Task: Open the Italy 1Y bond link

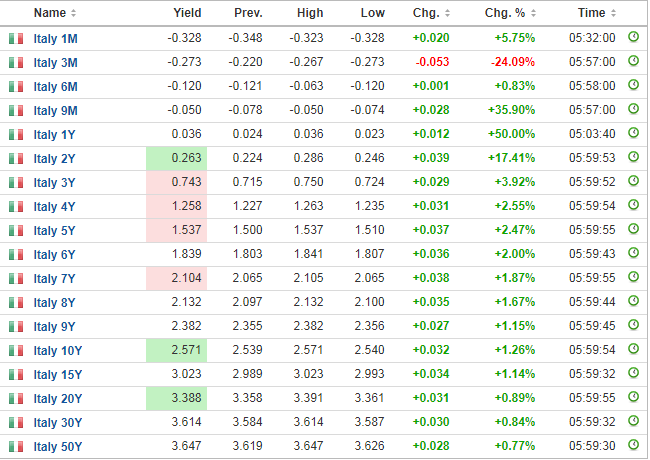Action: [54, 135]
